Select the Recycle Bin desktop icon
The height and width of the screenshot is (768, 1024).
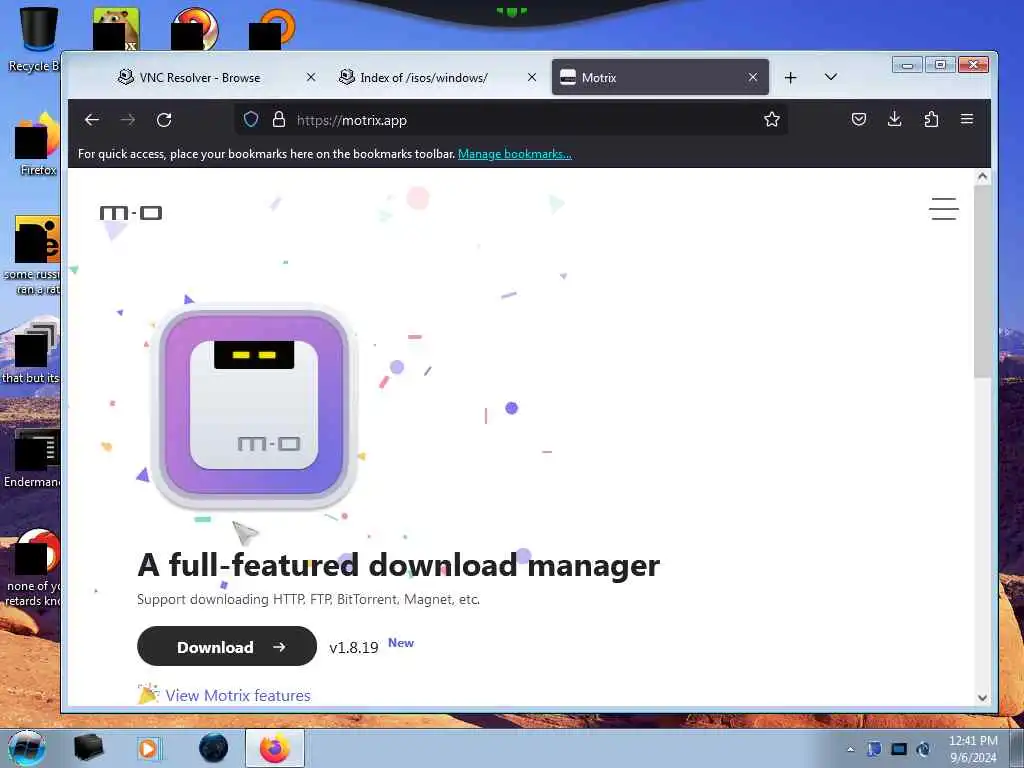pyautogui.click(x=36, y=39)
